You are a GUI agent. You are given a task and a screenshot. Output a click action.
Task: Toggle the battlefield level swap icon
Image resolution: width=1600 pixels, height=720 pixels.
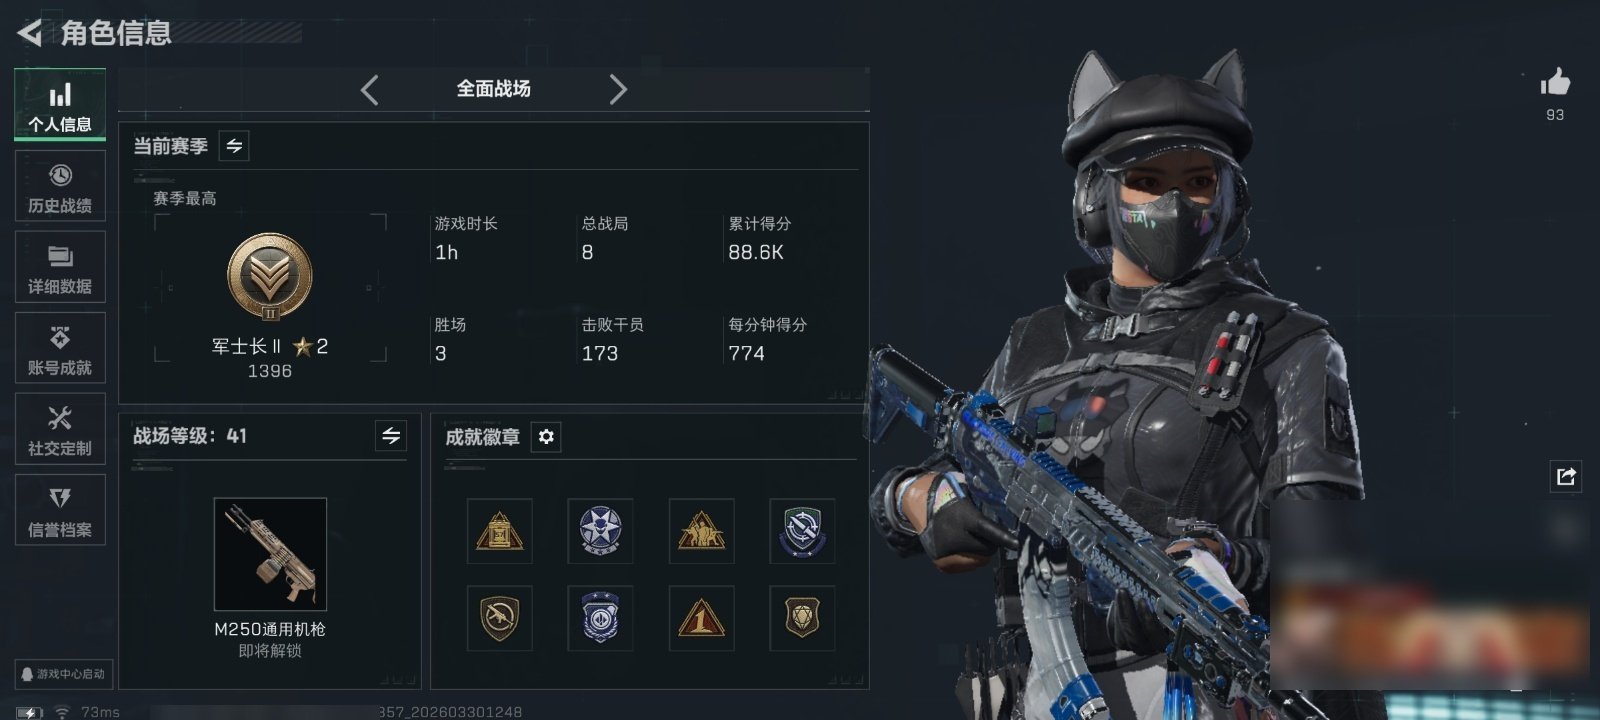tap(391, 436)
